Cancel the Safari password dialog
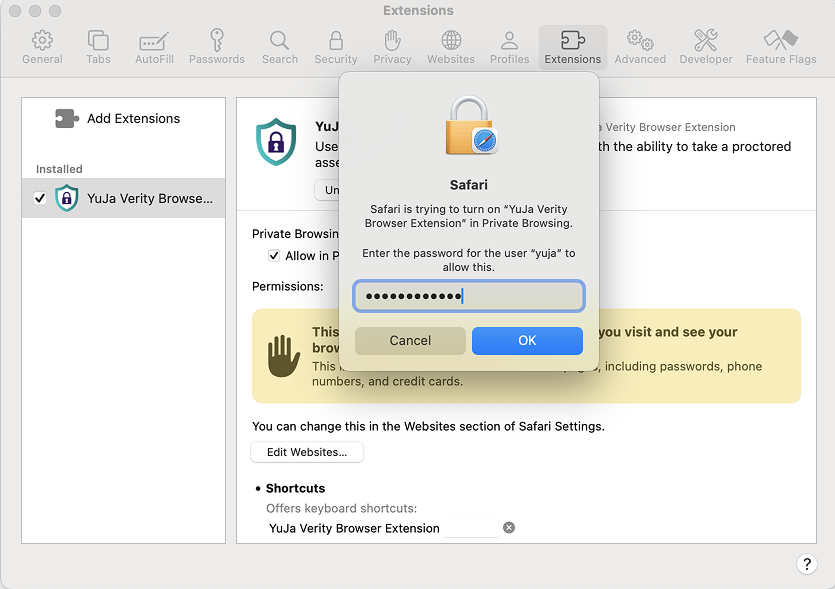Image resolution: width=835 pixels, height=589 pixels. [x=410, y=340]
